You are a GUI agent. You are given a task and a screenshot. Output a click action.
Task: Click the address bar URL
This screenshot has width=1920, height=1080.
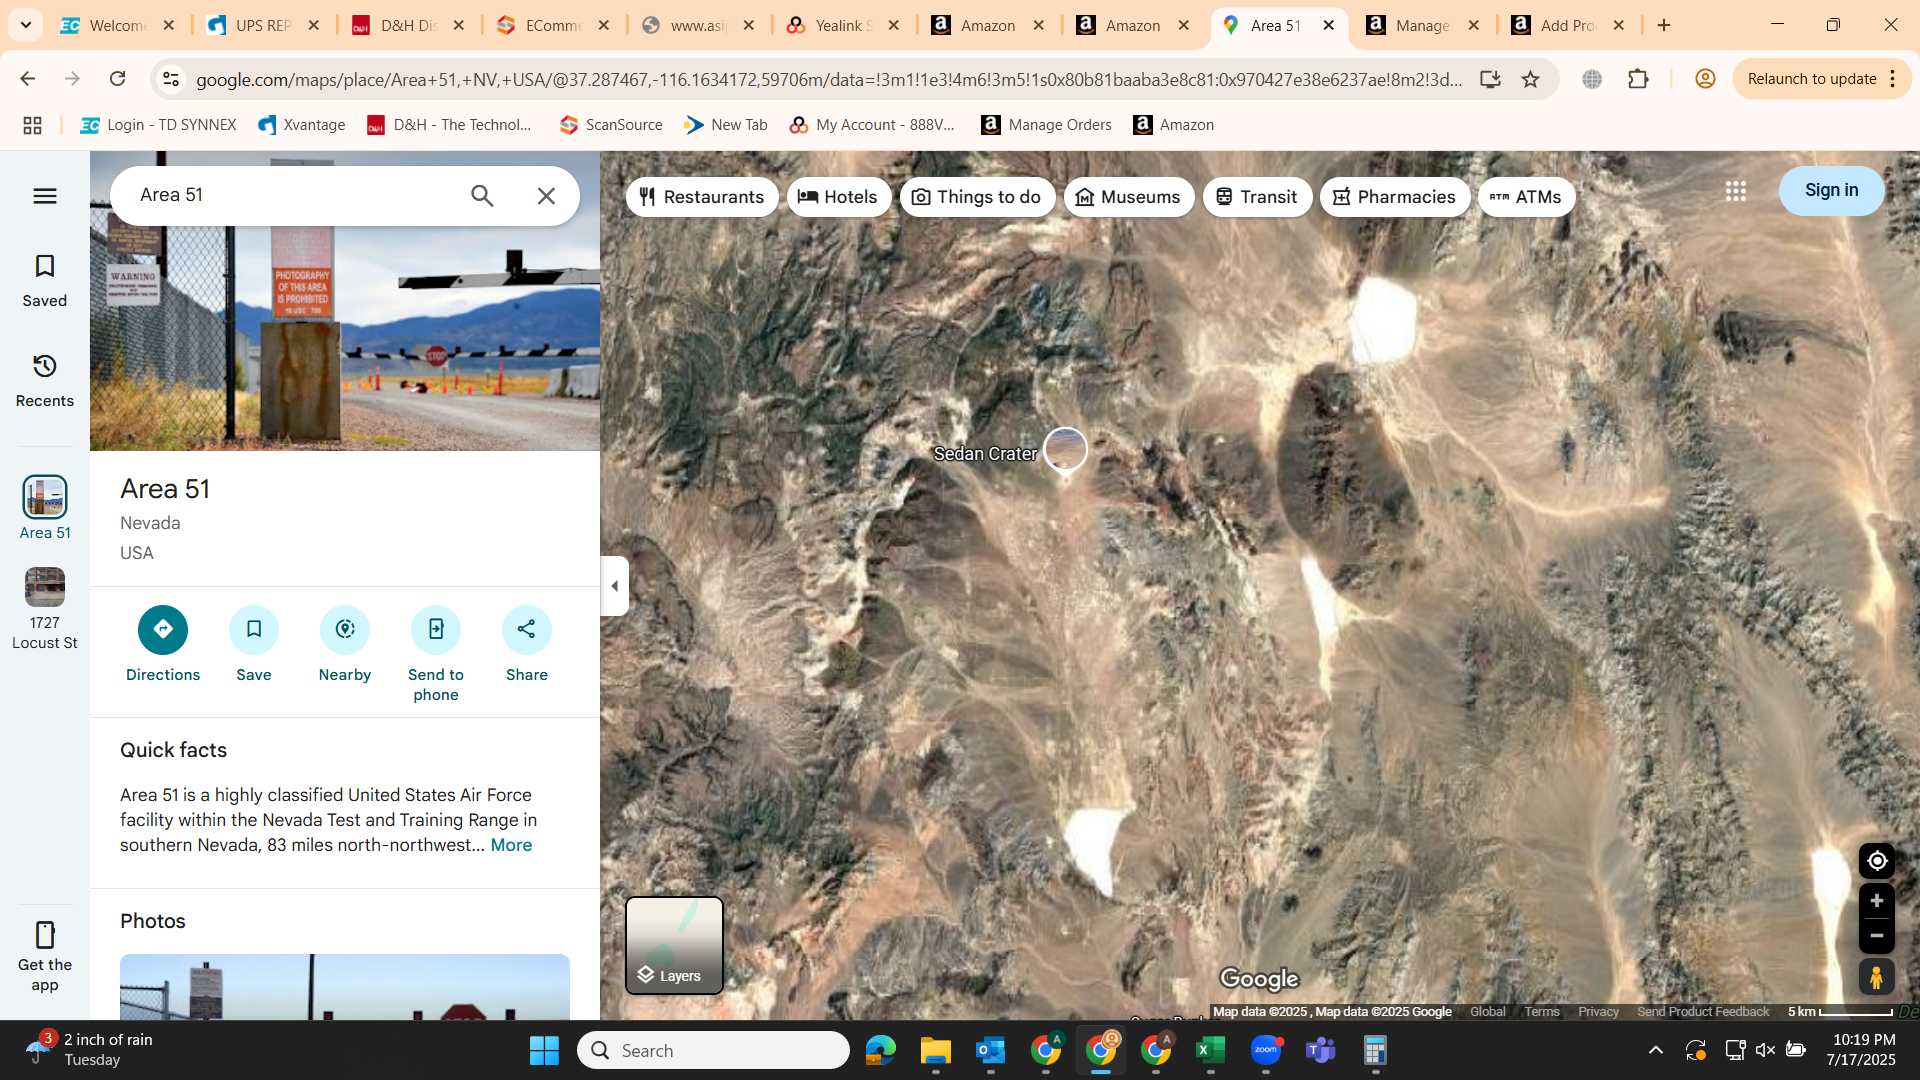pos(828,80)
